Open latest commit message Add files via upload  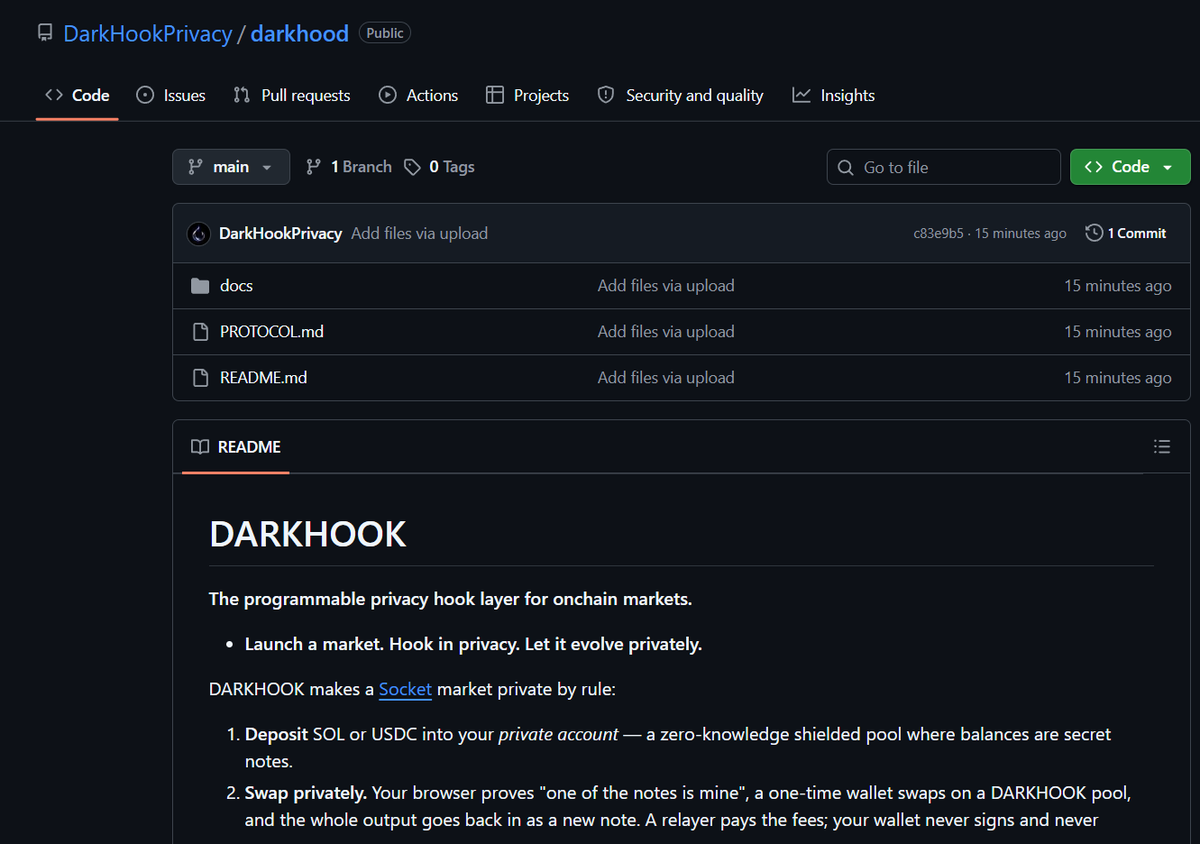tap(419, 233)
